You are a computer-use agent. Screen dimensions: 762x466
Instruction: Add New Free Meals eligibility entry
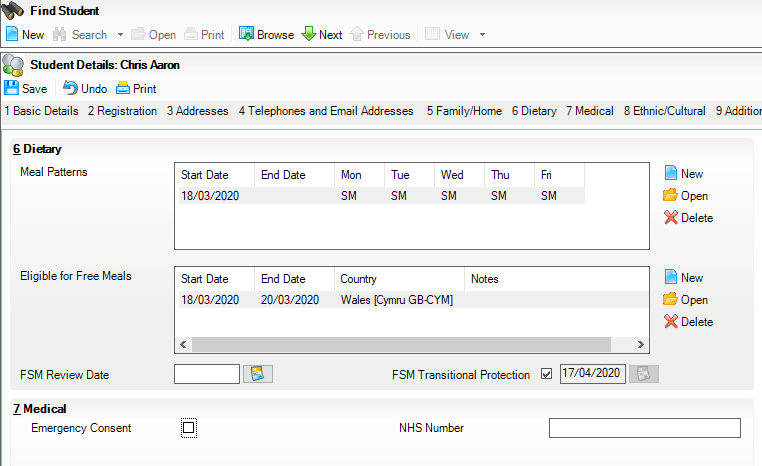click(684, 278)
